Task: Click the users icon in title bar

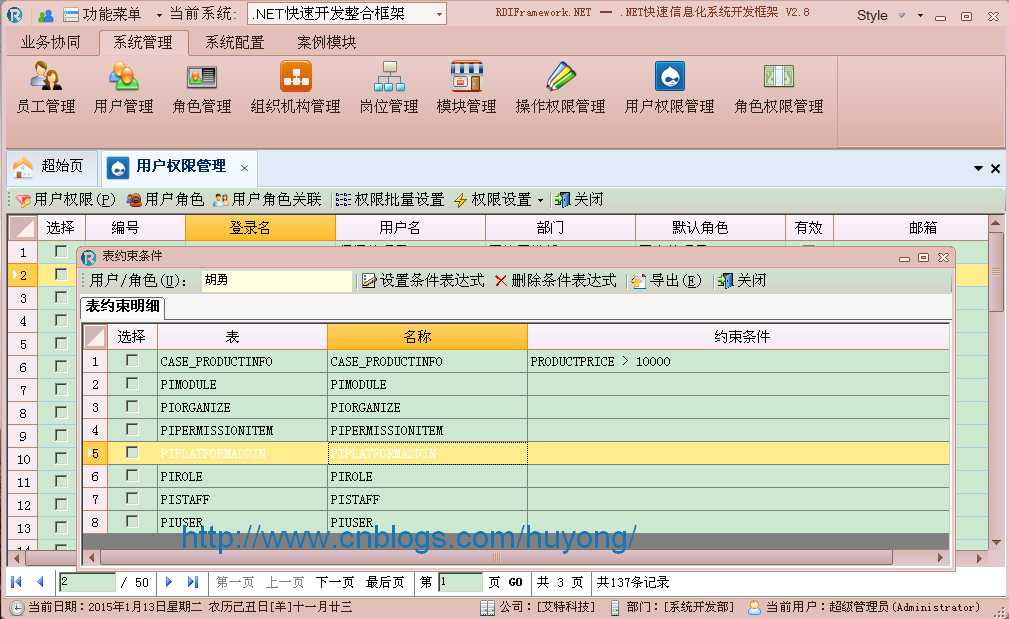Action: (45, 15)
